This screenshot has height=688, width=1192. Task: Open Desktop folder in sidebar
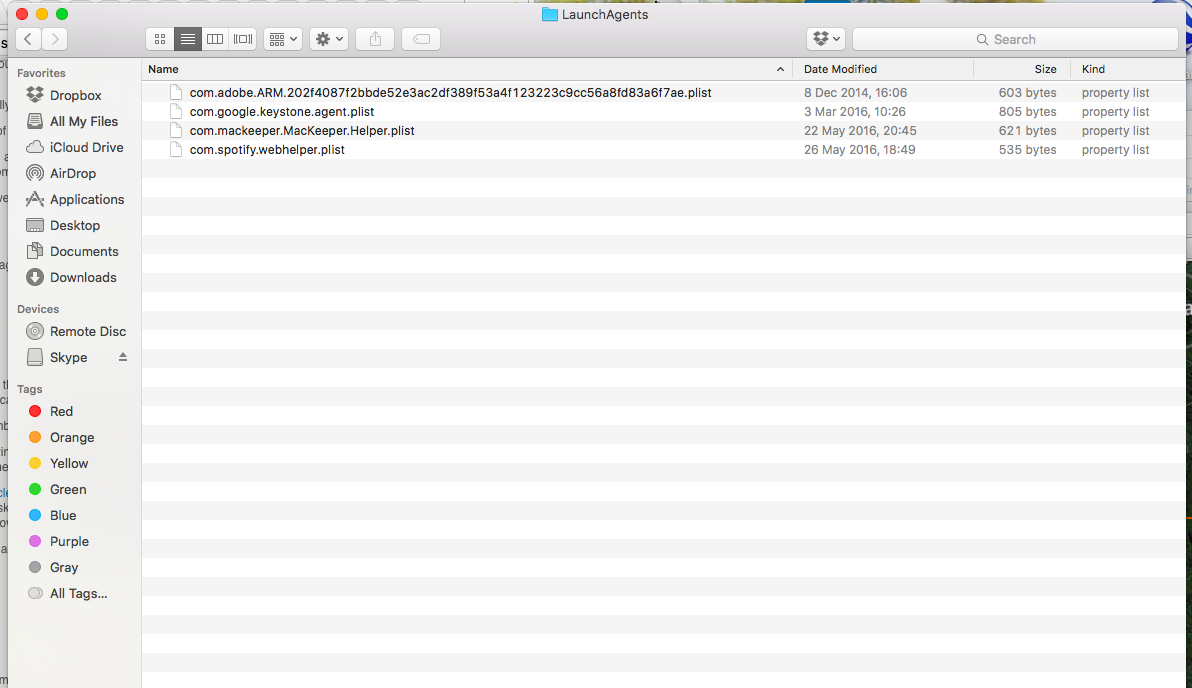pyautogui.click(x=74, y=225)
